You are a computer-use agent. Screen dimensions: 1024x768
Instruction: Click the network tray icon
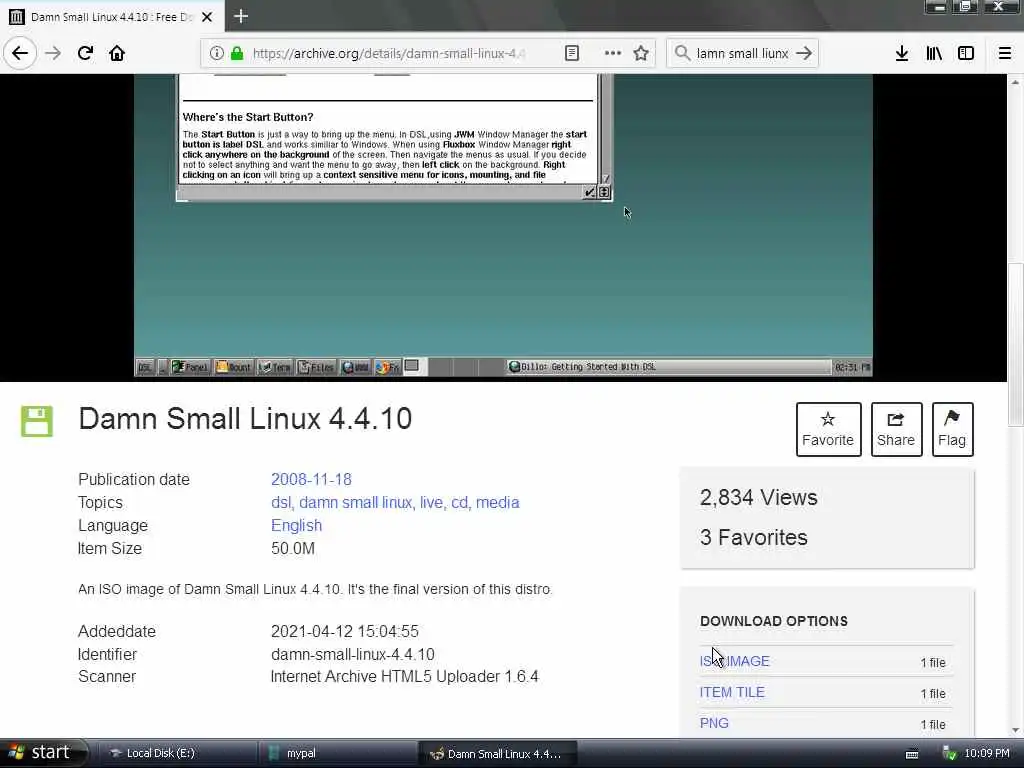[x=950, y=754]
